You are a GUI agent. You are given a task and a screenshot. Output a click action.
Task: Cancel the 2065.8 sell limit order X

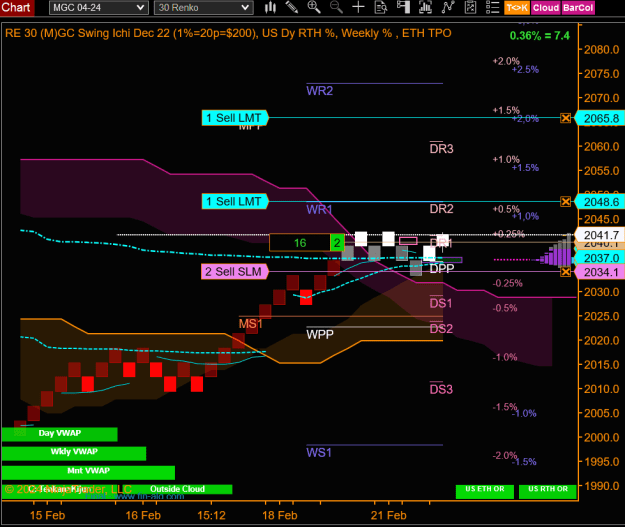[x=565, y=118]
